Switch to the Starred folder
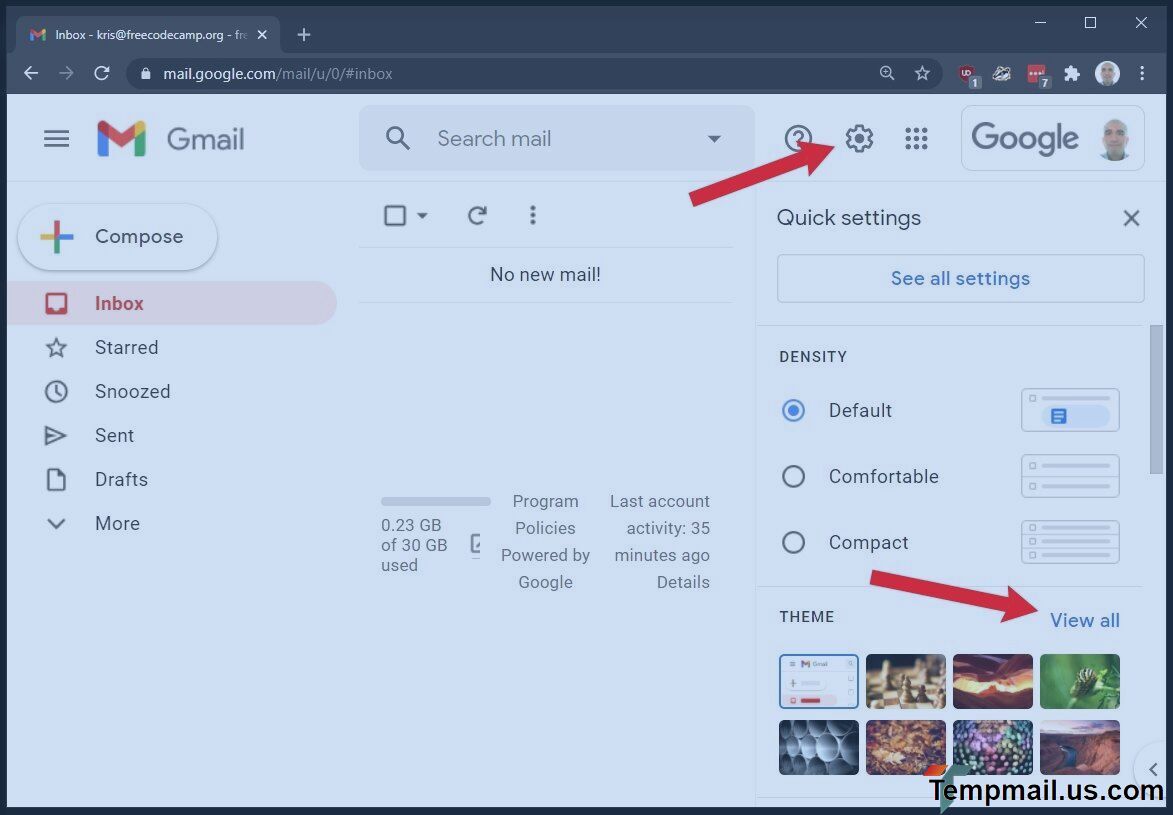This screenshot has width=1173, height=815. click(x=126, y=347)
